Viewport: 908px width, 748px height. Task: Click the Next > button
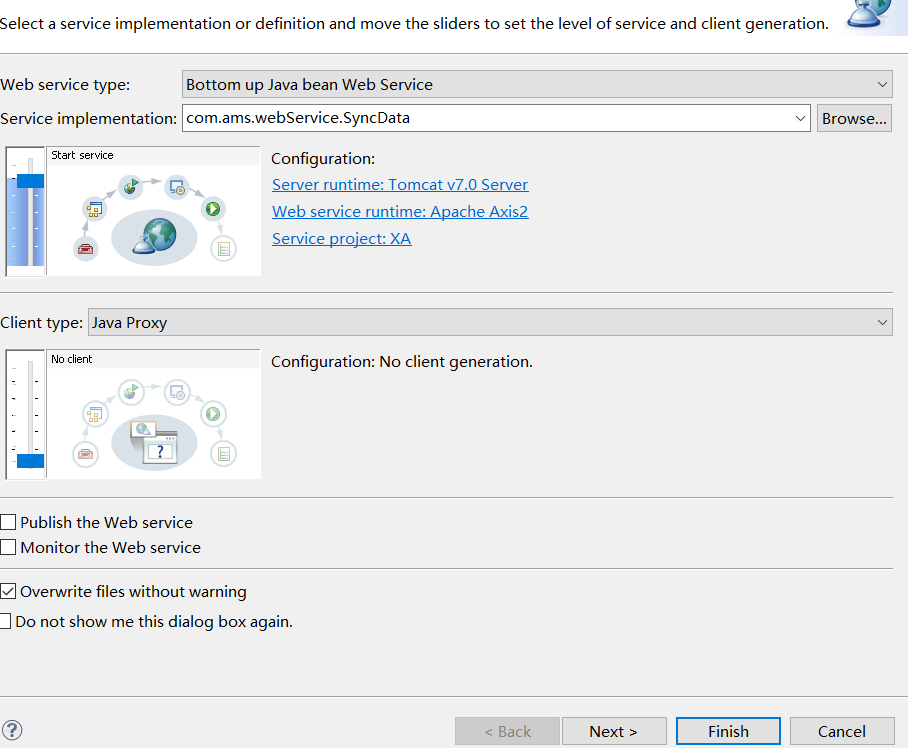pos(614,731)
